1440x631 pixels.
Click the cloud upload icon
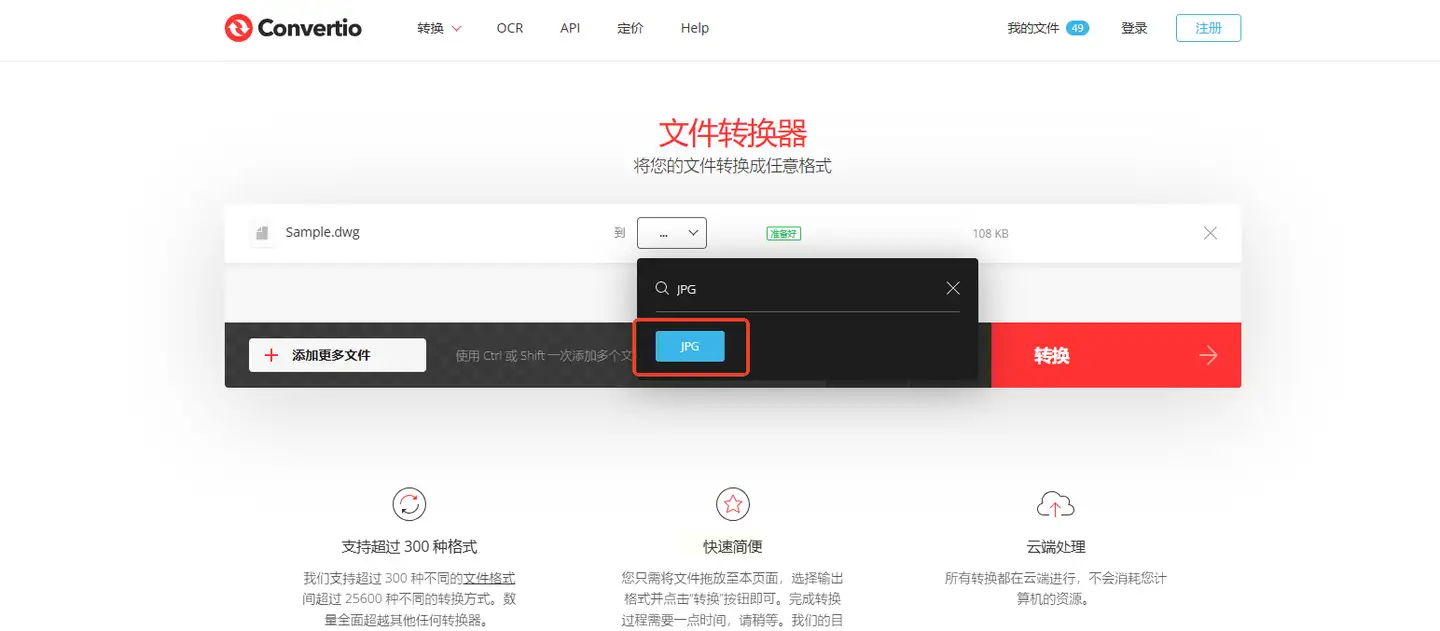pos(1056,504)
